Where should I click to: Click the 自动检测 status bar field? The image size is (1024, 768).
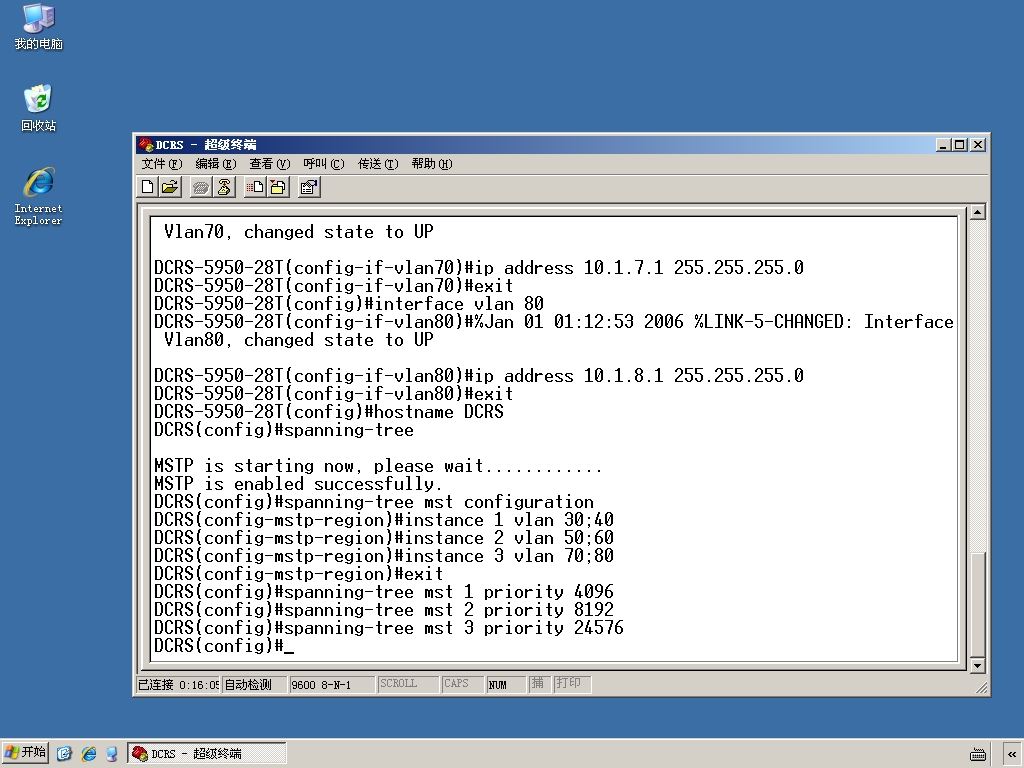[253, 684]
